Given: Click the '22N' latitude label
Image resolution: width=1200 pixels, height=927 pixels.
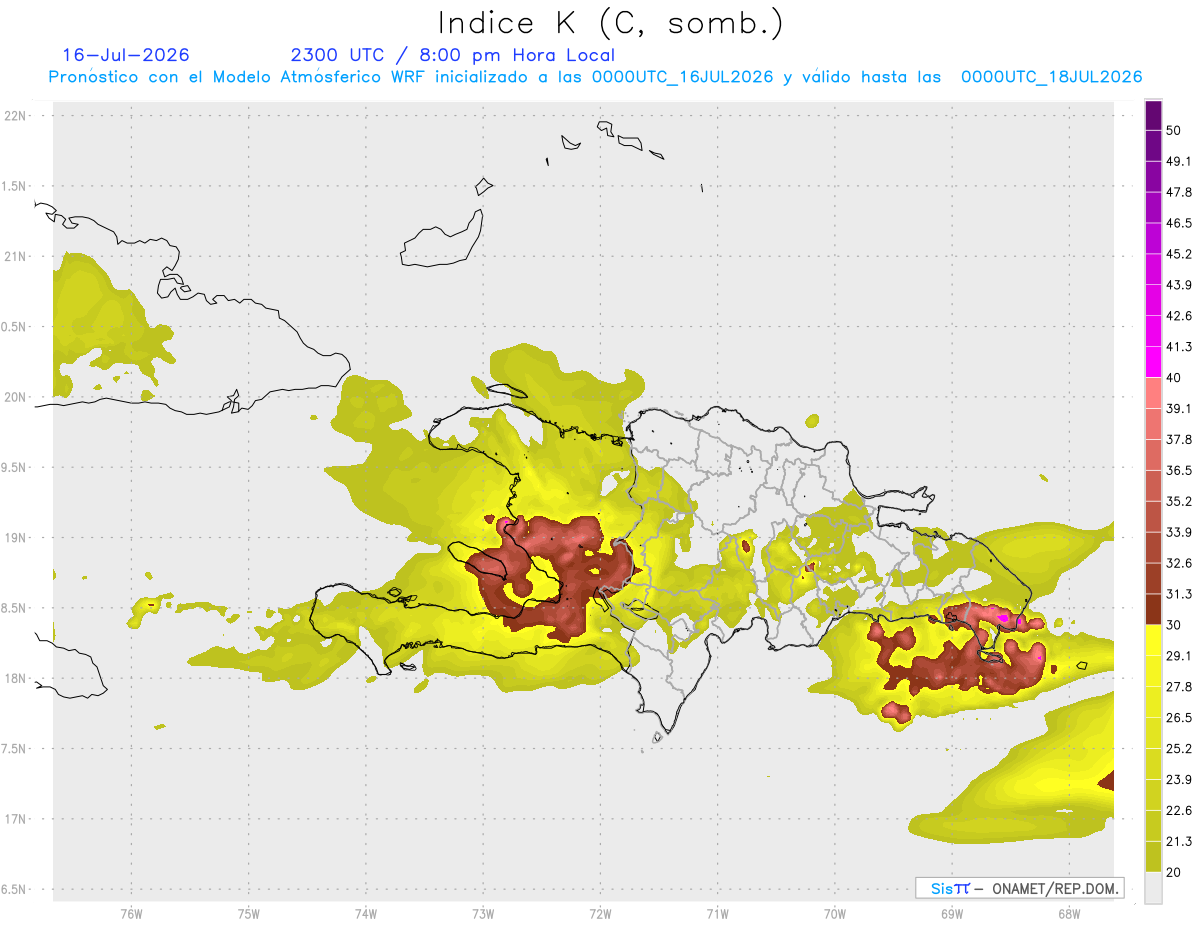Looking at the screenshot, I should [x=16, y=116].
